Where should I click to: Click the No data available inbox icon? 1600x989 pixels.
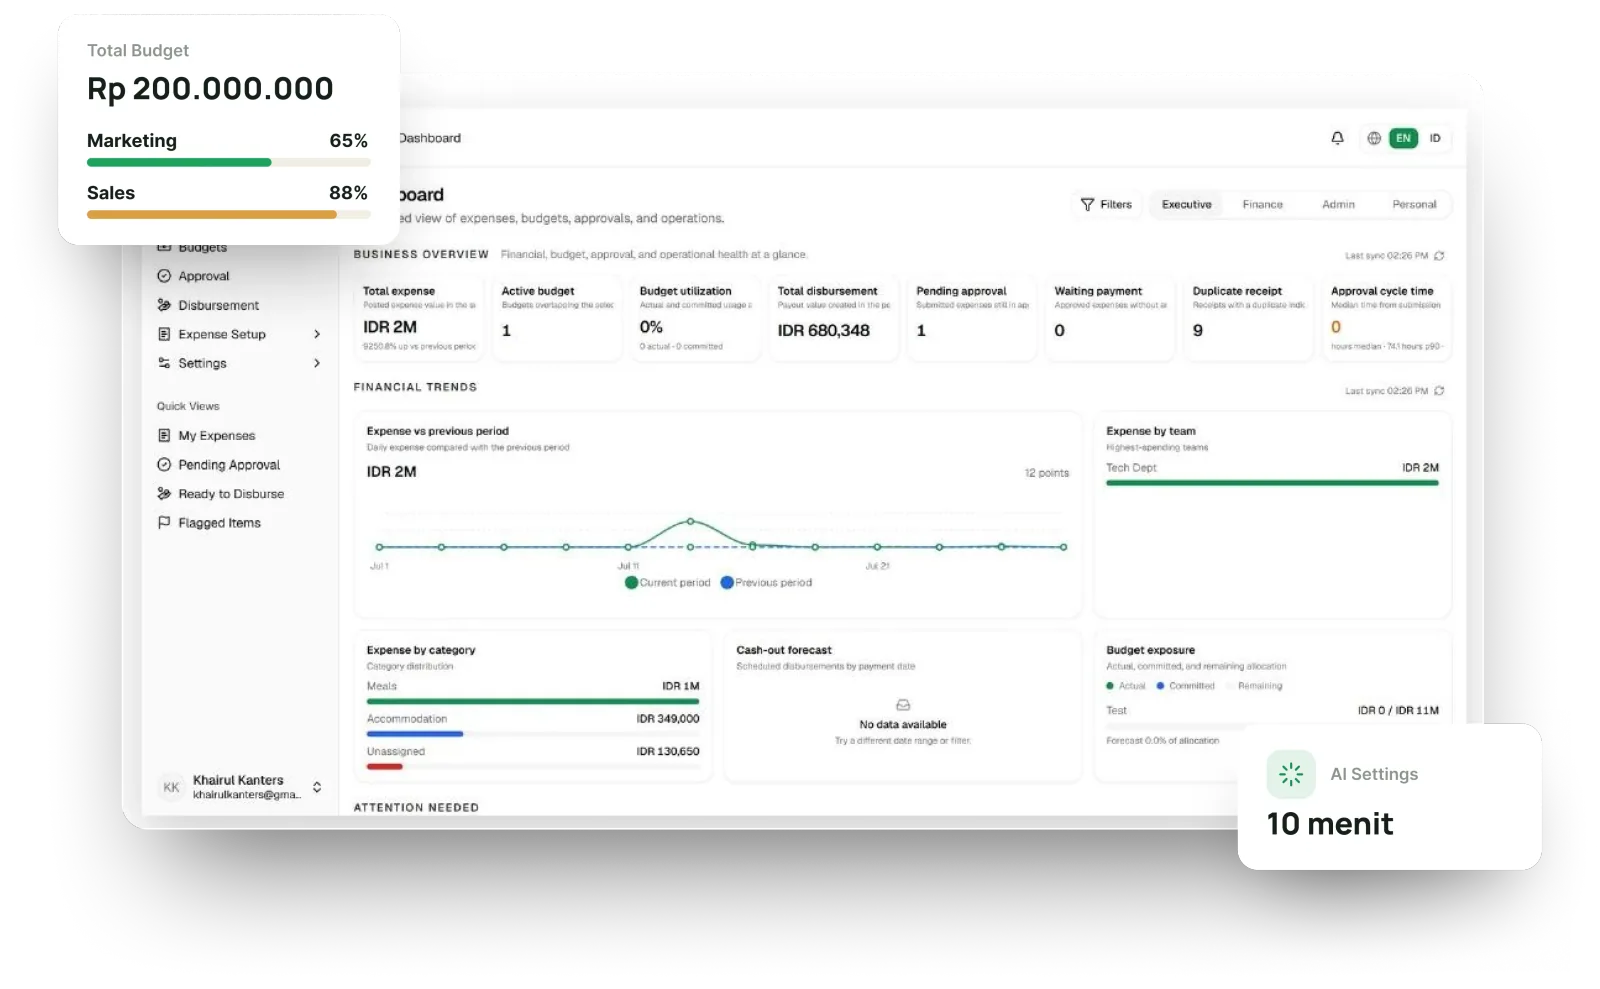(x=903, y=705)
